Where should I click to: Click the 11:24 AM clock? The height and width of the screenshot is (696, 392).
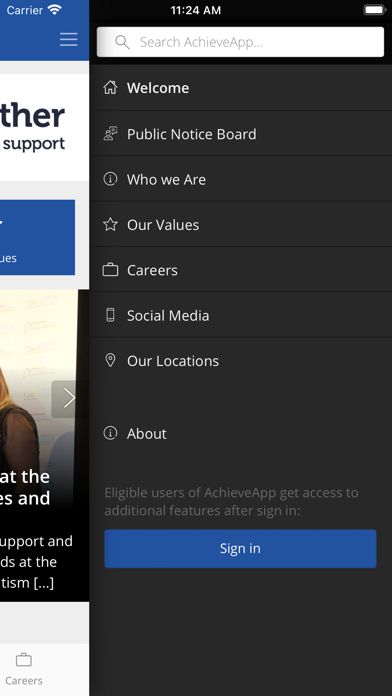(x=196, y=10)
